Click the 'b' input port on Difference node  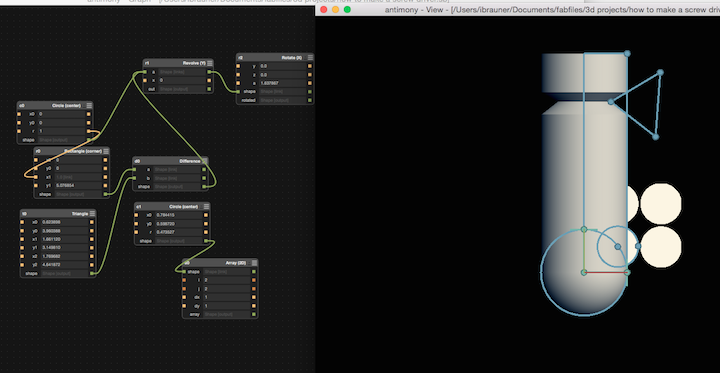tap(135, 178)
